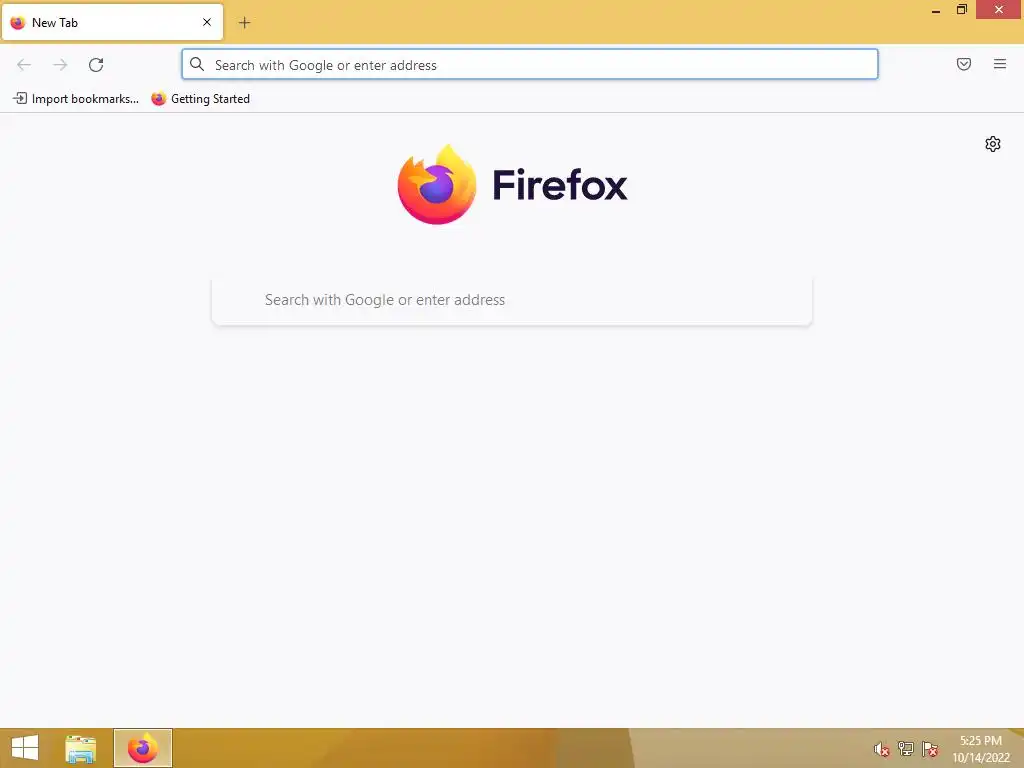
Task: Click the address bar search field
Action: click(530, 65)
